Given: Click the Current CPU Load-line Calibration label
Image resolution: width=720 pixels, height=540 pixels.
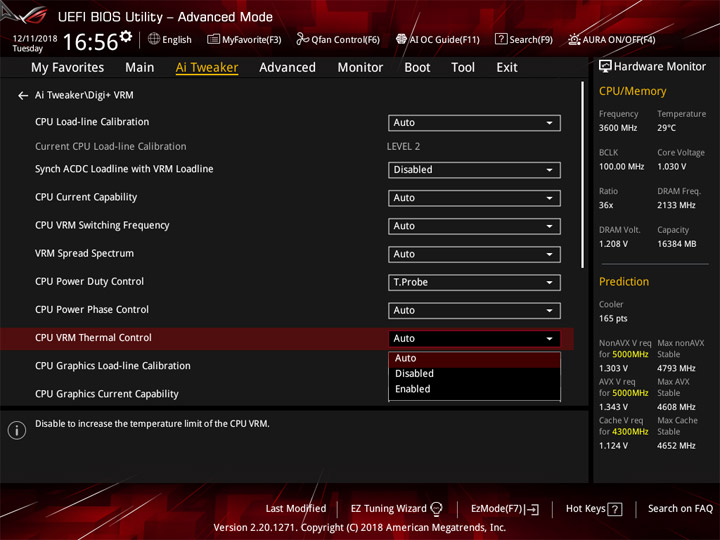Looking at the screenshot, I should 111,146.
